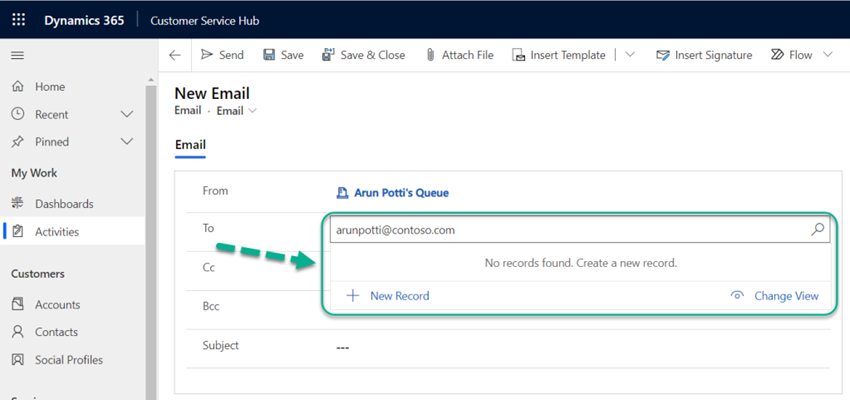Click the "No records found" message
The image size is (850, 400).
point(581,263)
